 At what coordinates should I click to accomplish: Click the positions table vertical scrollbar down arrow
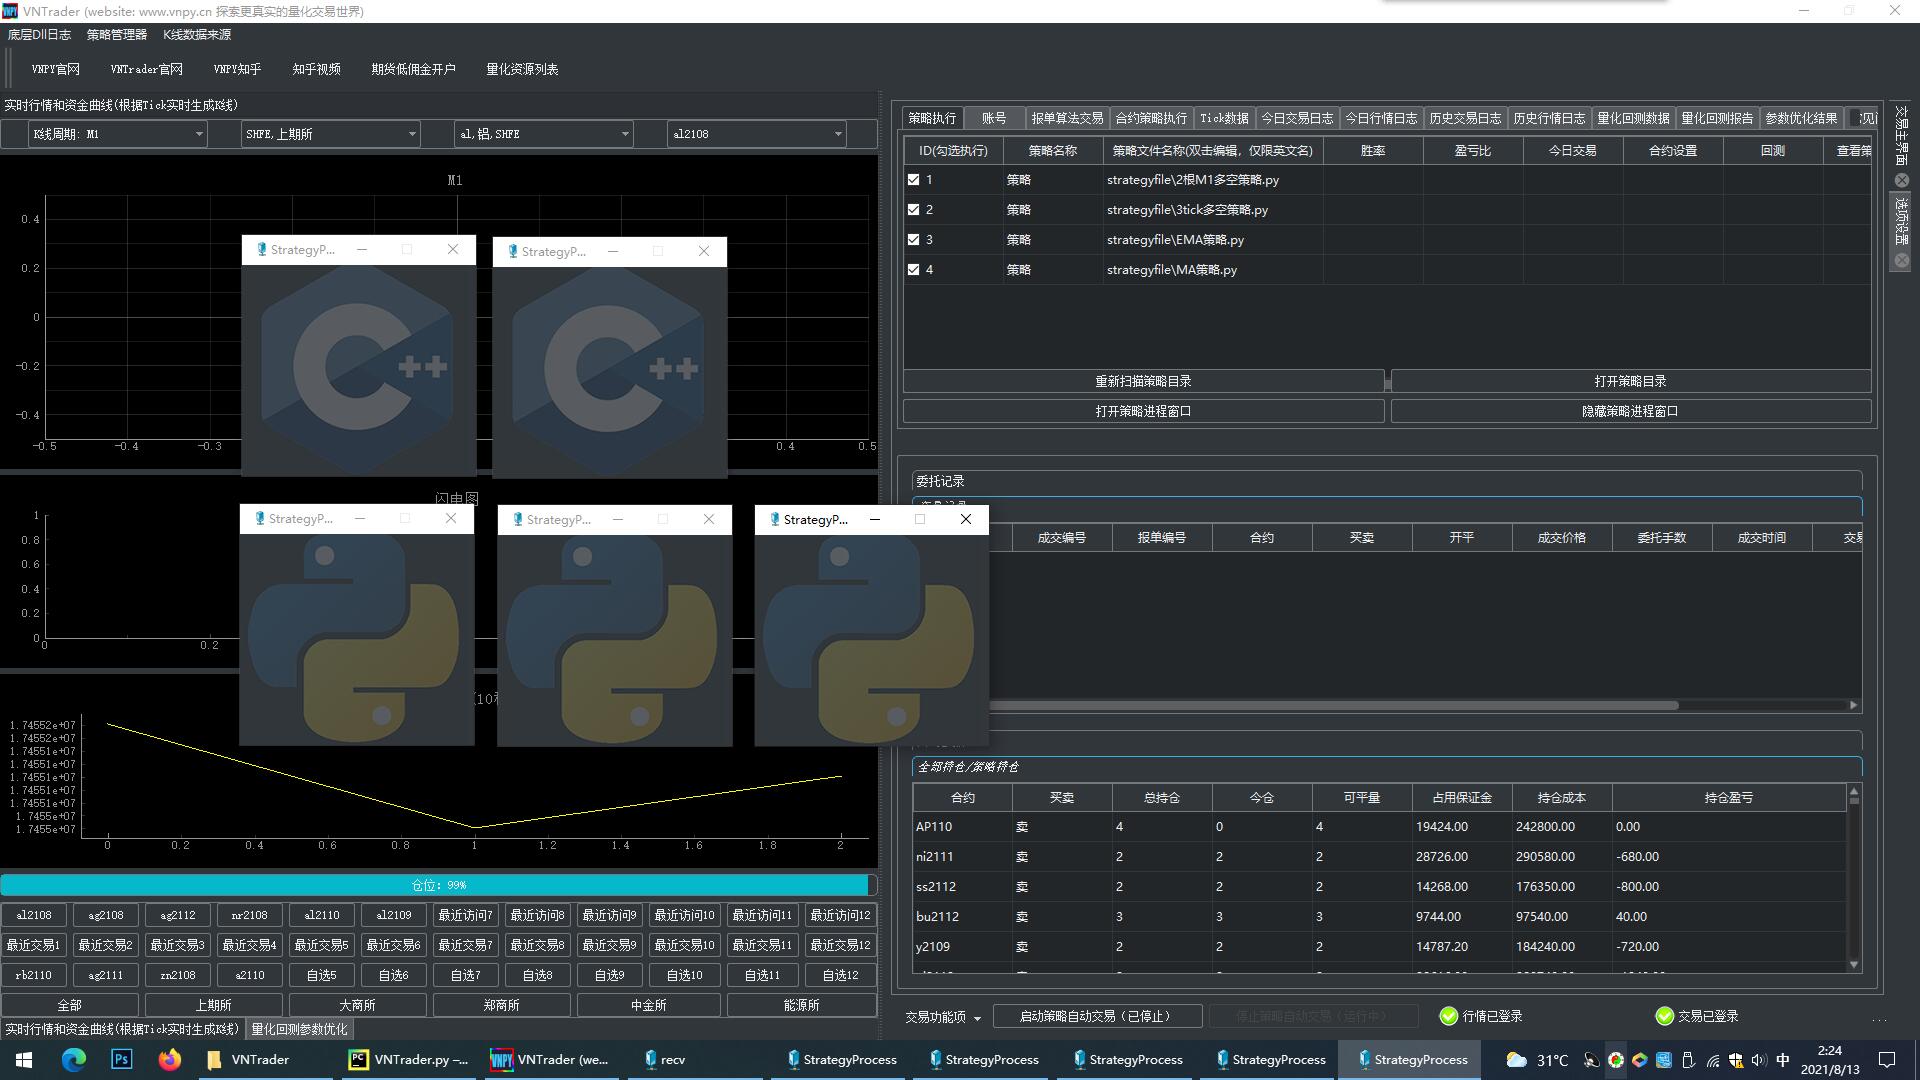point(1854,965)
